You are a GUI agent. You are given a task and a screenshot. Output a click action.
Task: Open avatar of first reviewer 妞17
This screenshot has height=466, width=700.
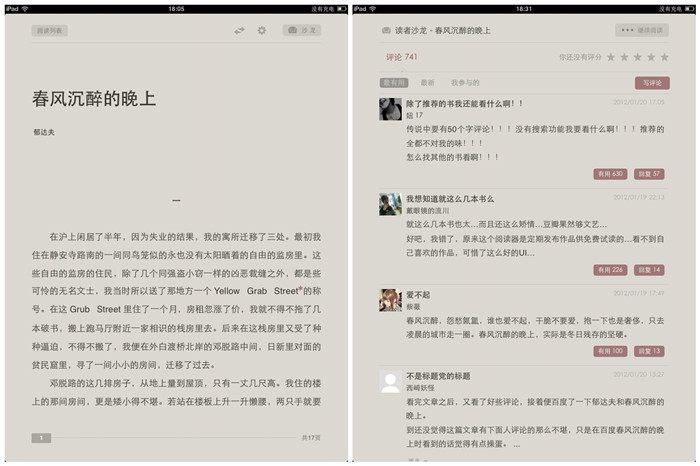pyautogui.click(x=390, y=109)
